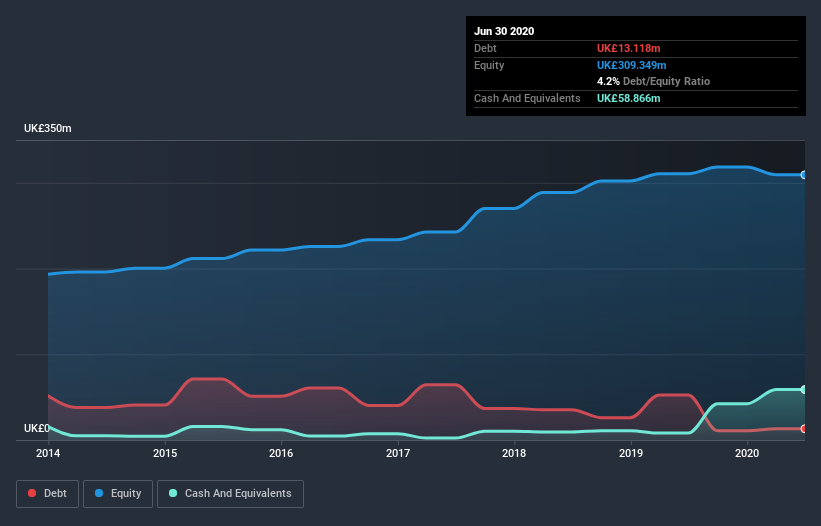Click the UK£309.349m equity value
The height and width of the screenshot is (526, 821).
click(631, 65)
